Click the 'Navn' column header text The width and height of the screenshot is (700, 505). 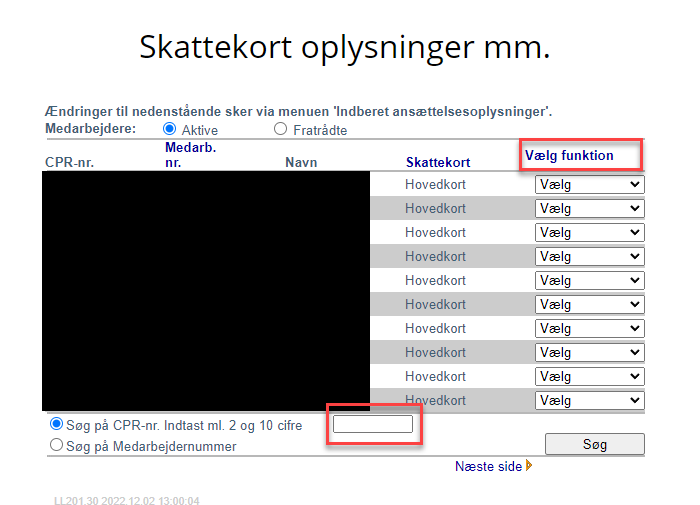click(x=301, y=163)
